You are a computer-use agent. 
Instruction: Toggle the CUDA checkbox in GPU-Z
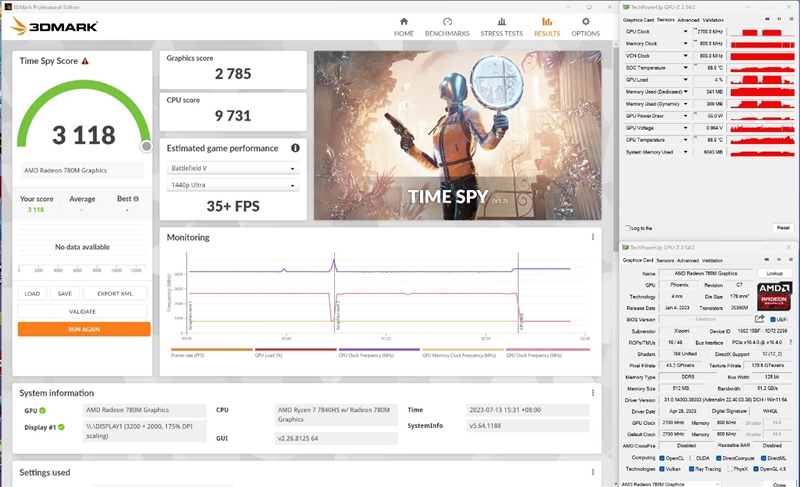pos(692,458)
